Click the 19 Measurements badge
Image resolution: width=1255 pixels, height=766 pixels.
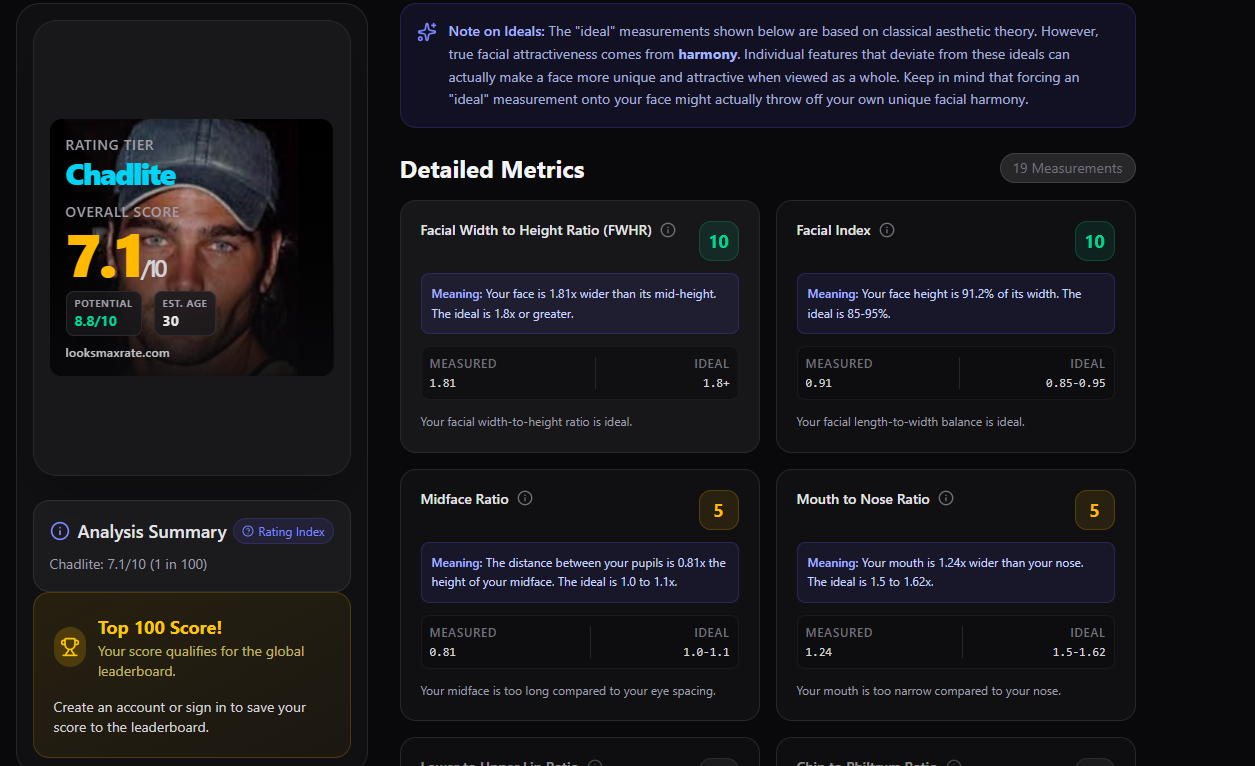point(1067,168)
